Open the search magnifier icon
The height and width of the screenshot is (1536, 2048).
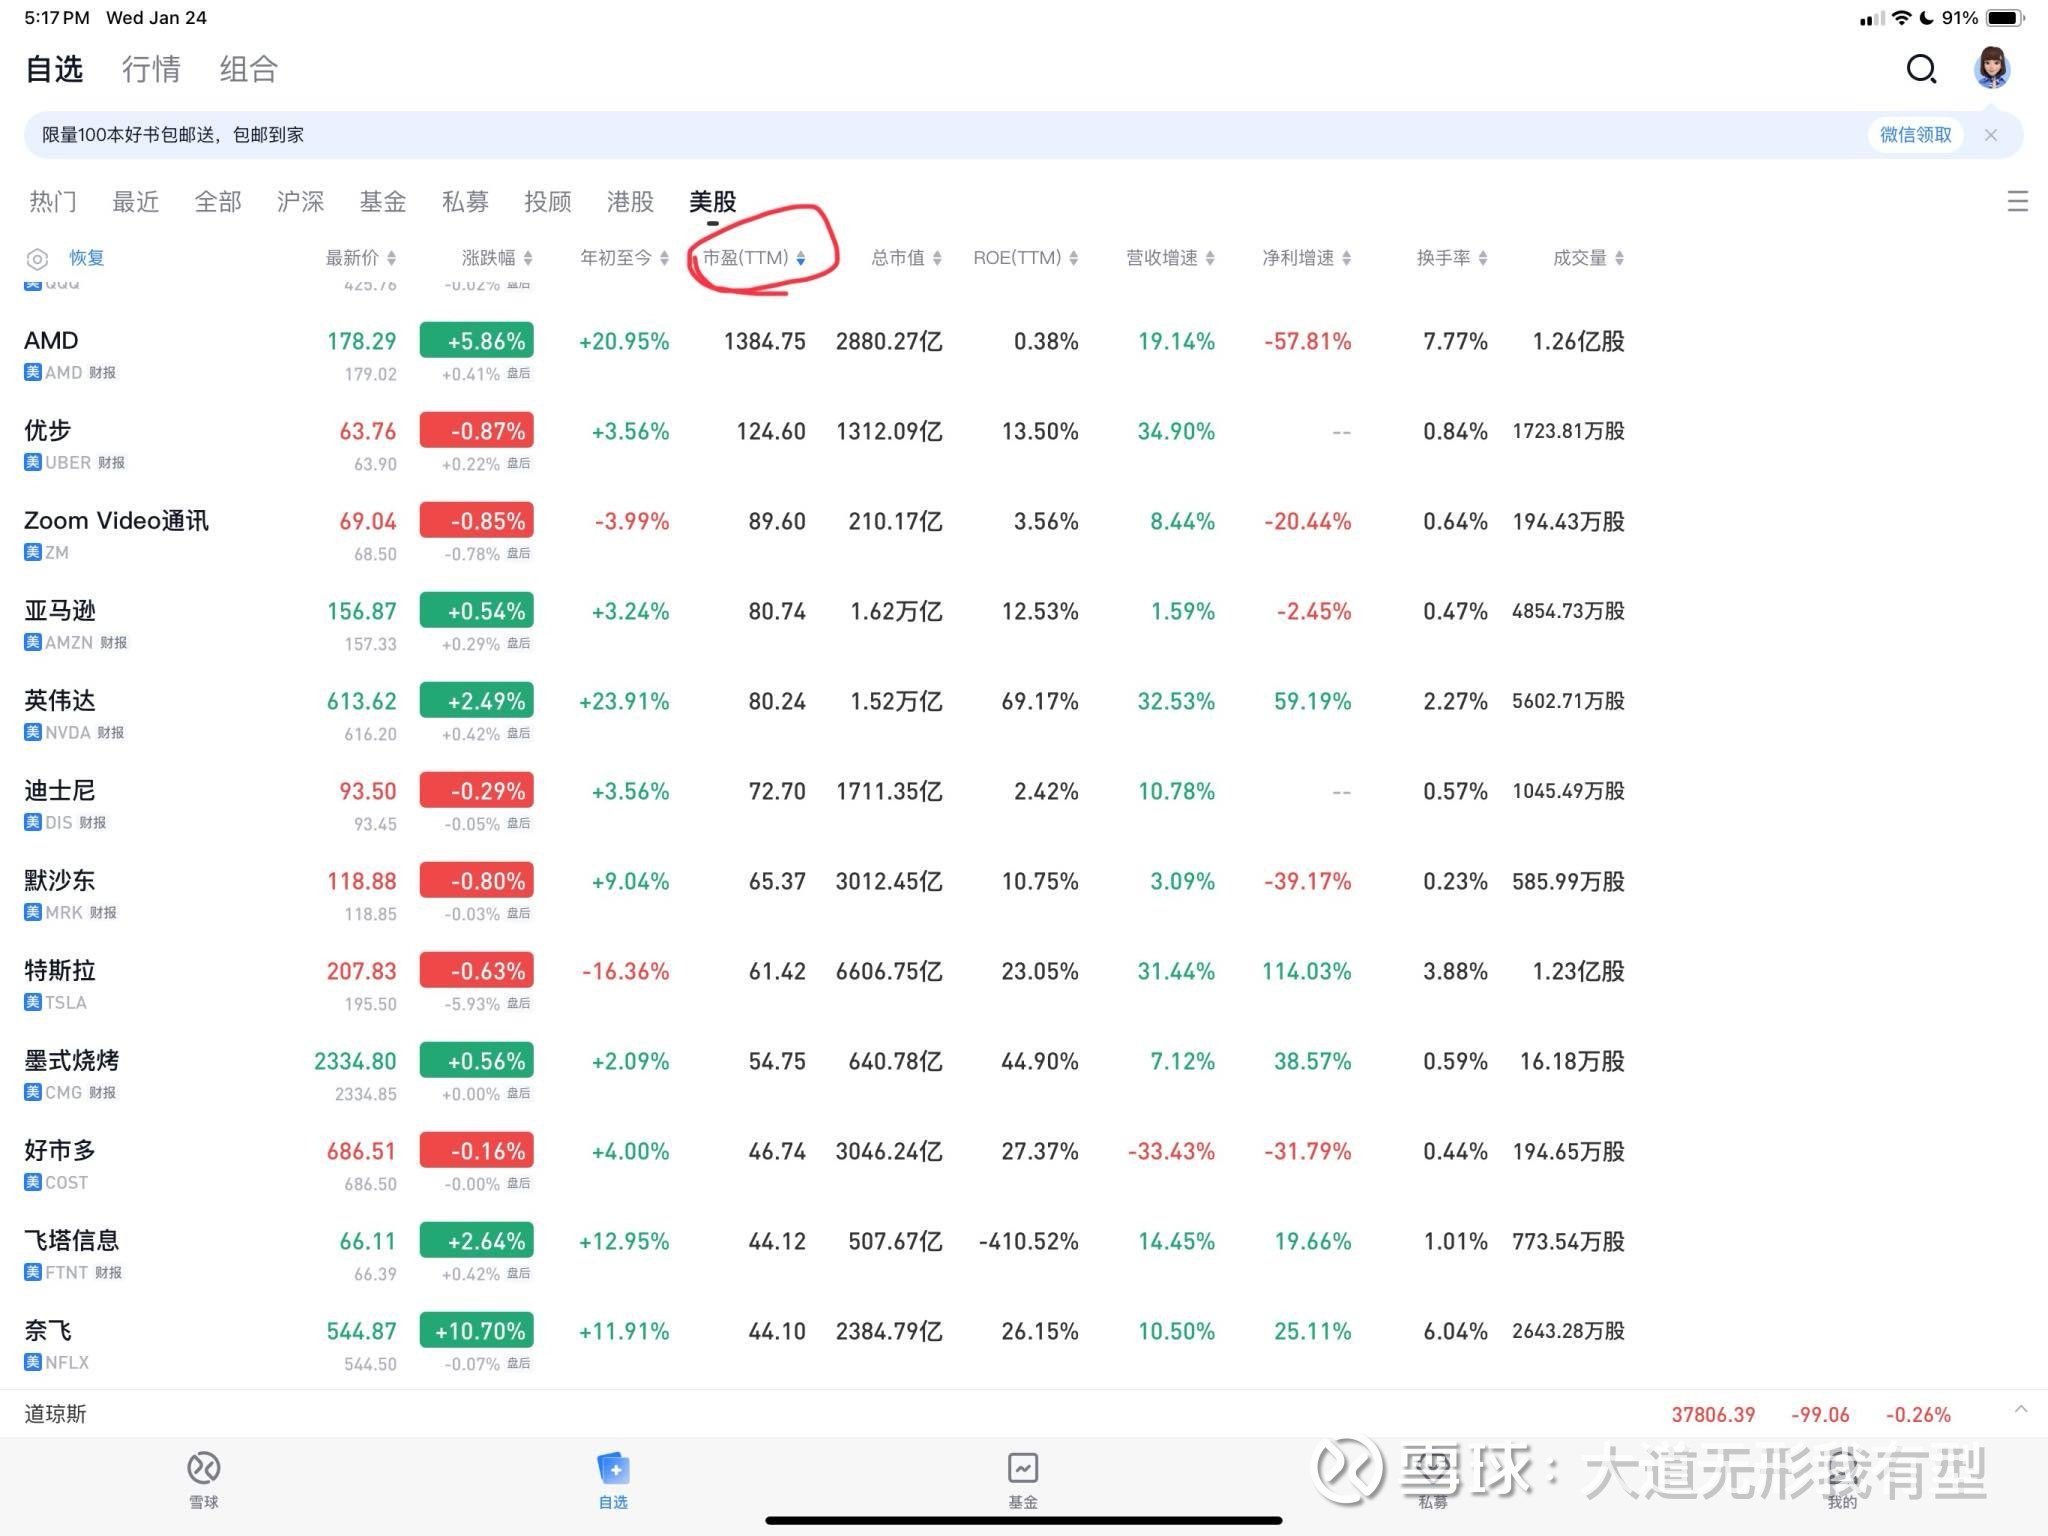1921,69
